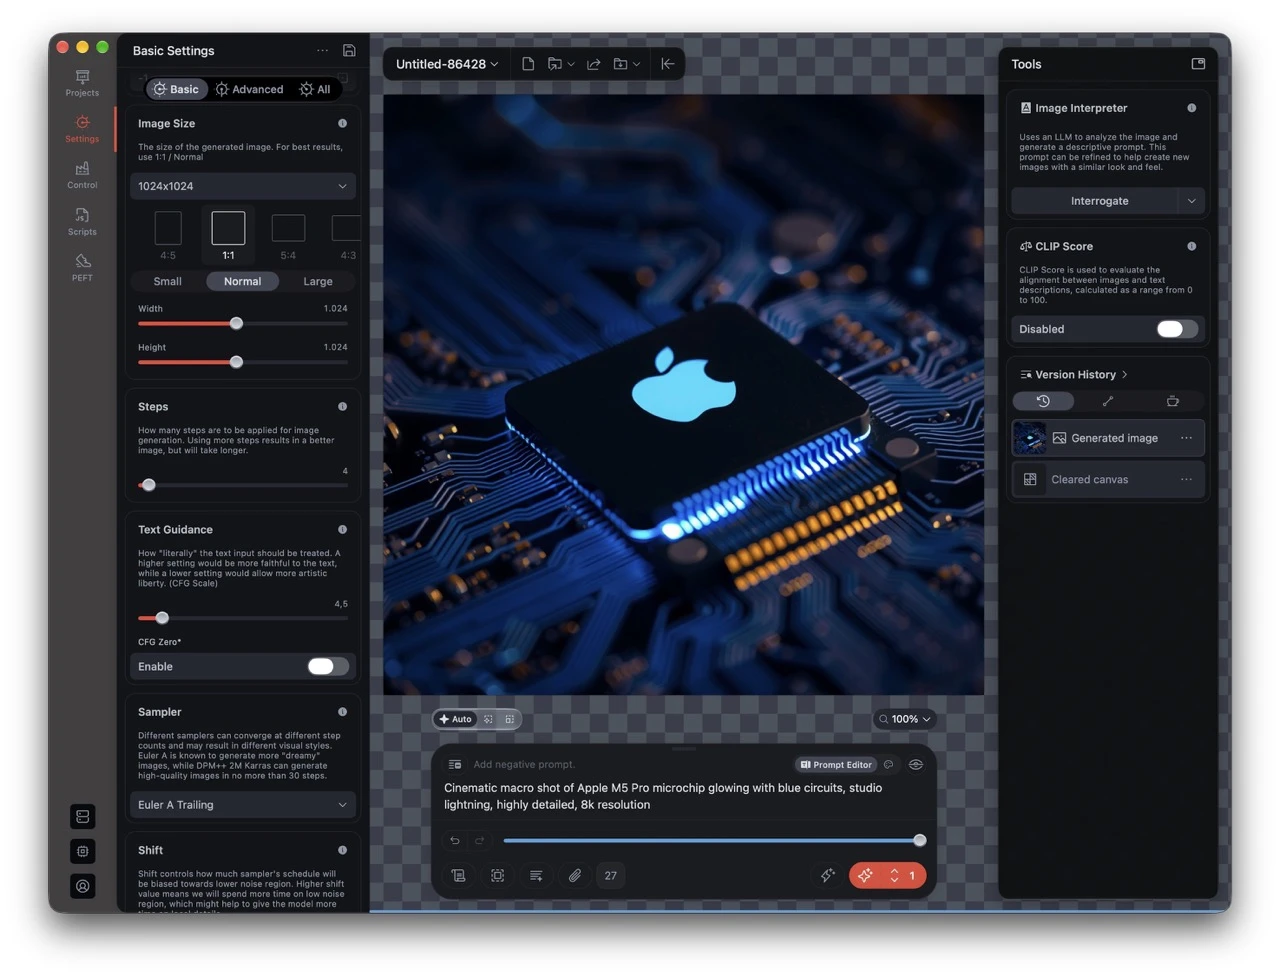Choose the Large image size option
This screenshot has height=977, width=1280.
click(x=318, y=282)
